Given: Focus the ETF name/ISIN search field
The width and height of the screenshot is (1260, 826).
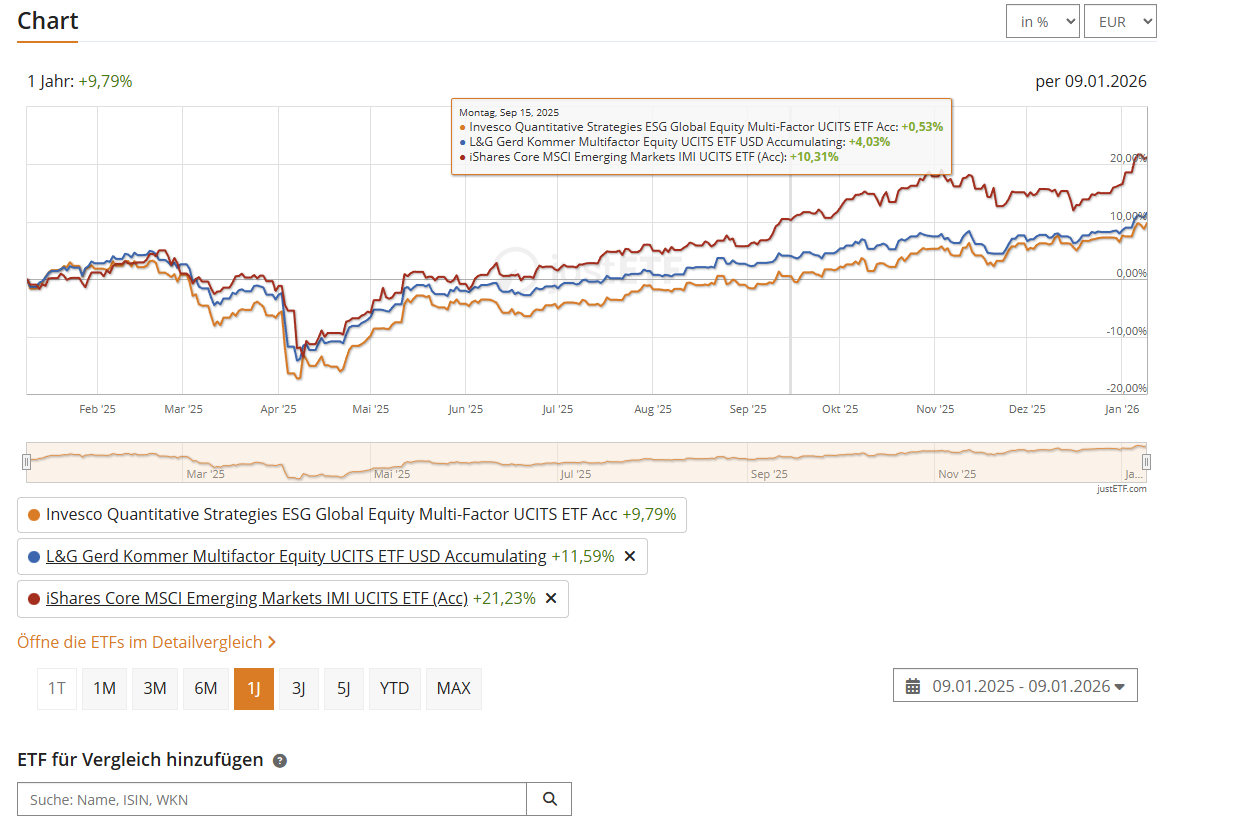Looking at the screenshot, I should coord(272,799).
